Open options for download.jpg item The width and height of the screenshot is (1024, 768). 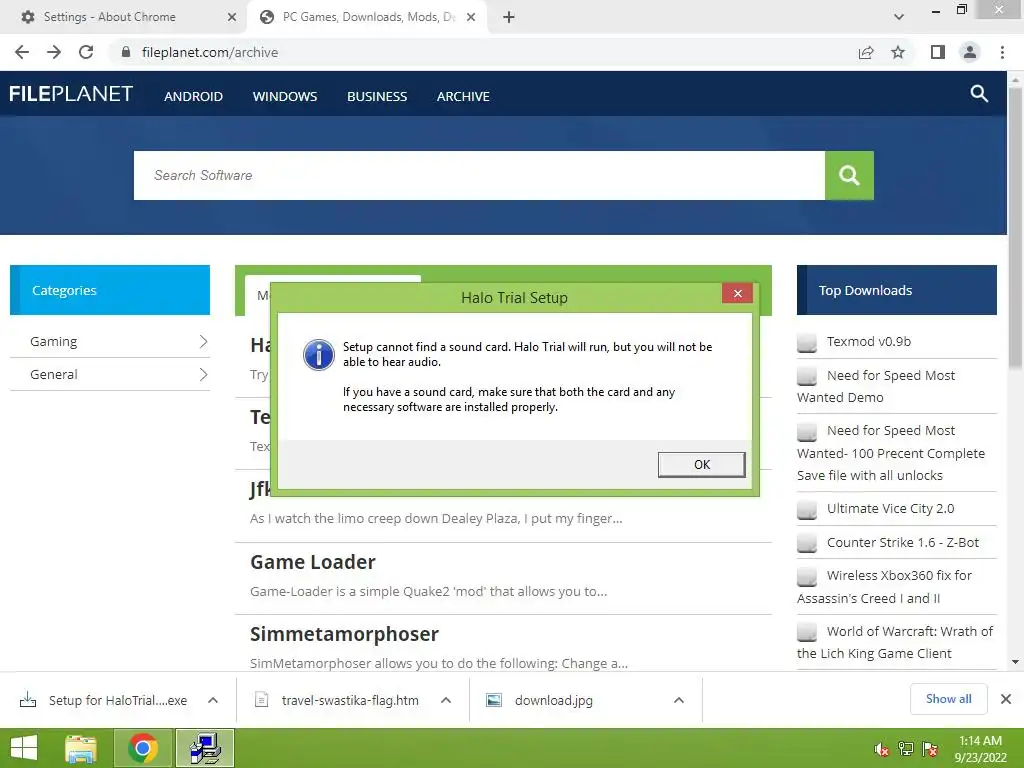(x=679, y=700)
